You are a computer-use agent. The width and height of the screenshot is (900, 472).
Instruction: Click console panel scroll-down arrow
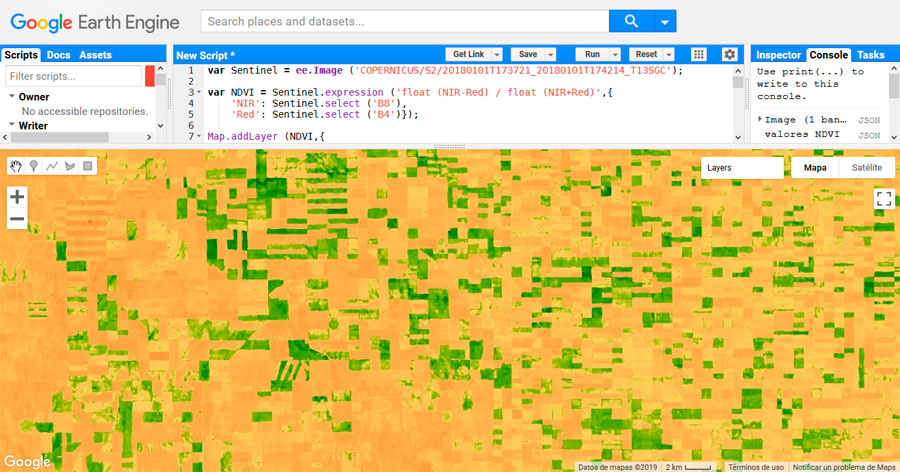[894, 137]
